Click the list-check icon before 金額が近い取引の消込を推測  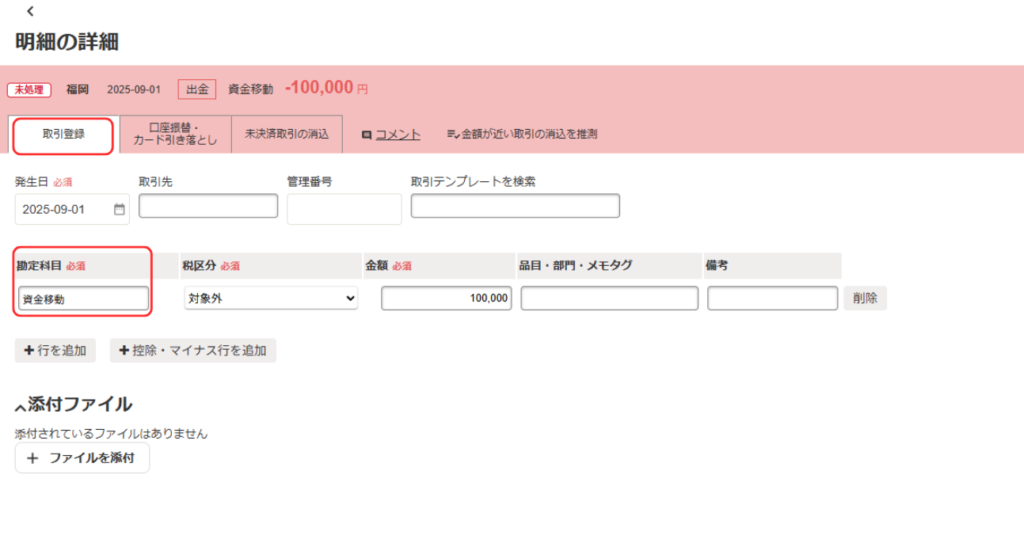tap(452, 134)
